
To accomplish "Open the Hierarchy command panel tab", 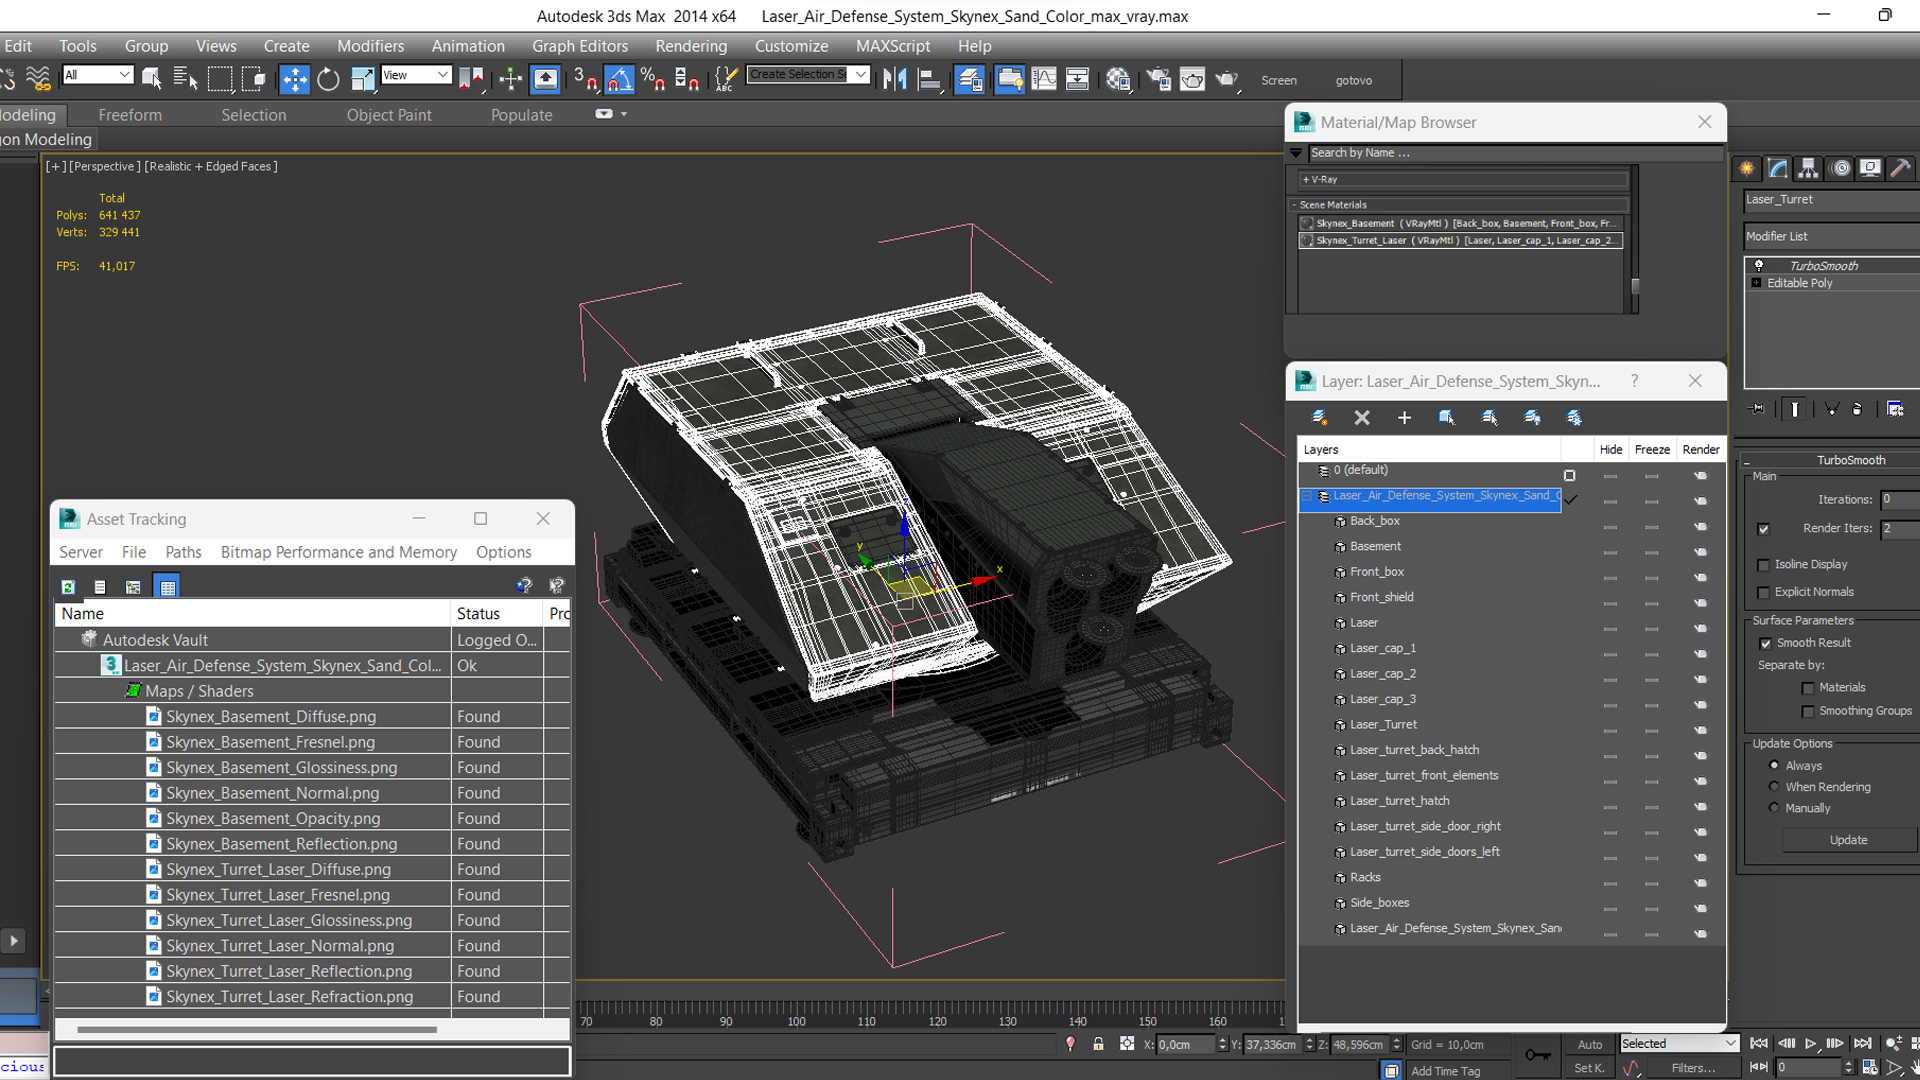I will tap(1807, 168).
